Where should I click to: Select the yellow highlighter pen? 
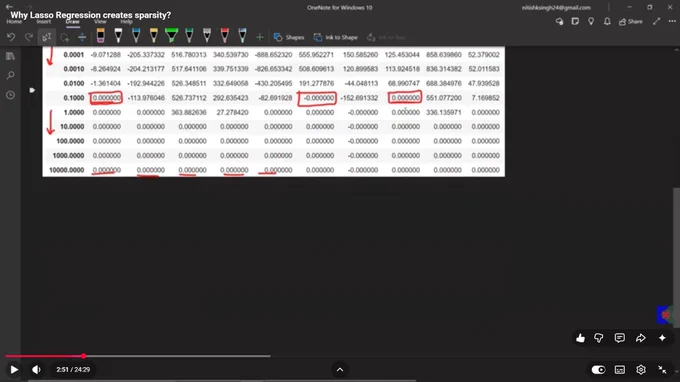click(x=154, y=36)
